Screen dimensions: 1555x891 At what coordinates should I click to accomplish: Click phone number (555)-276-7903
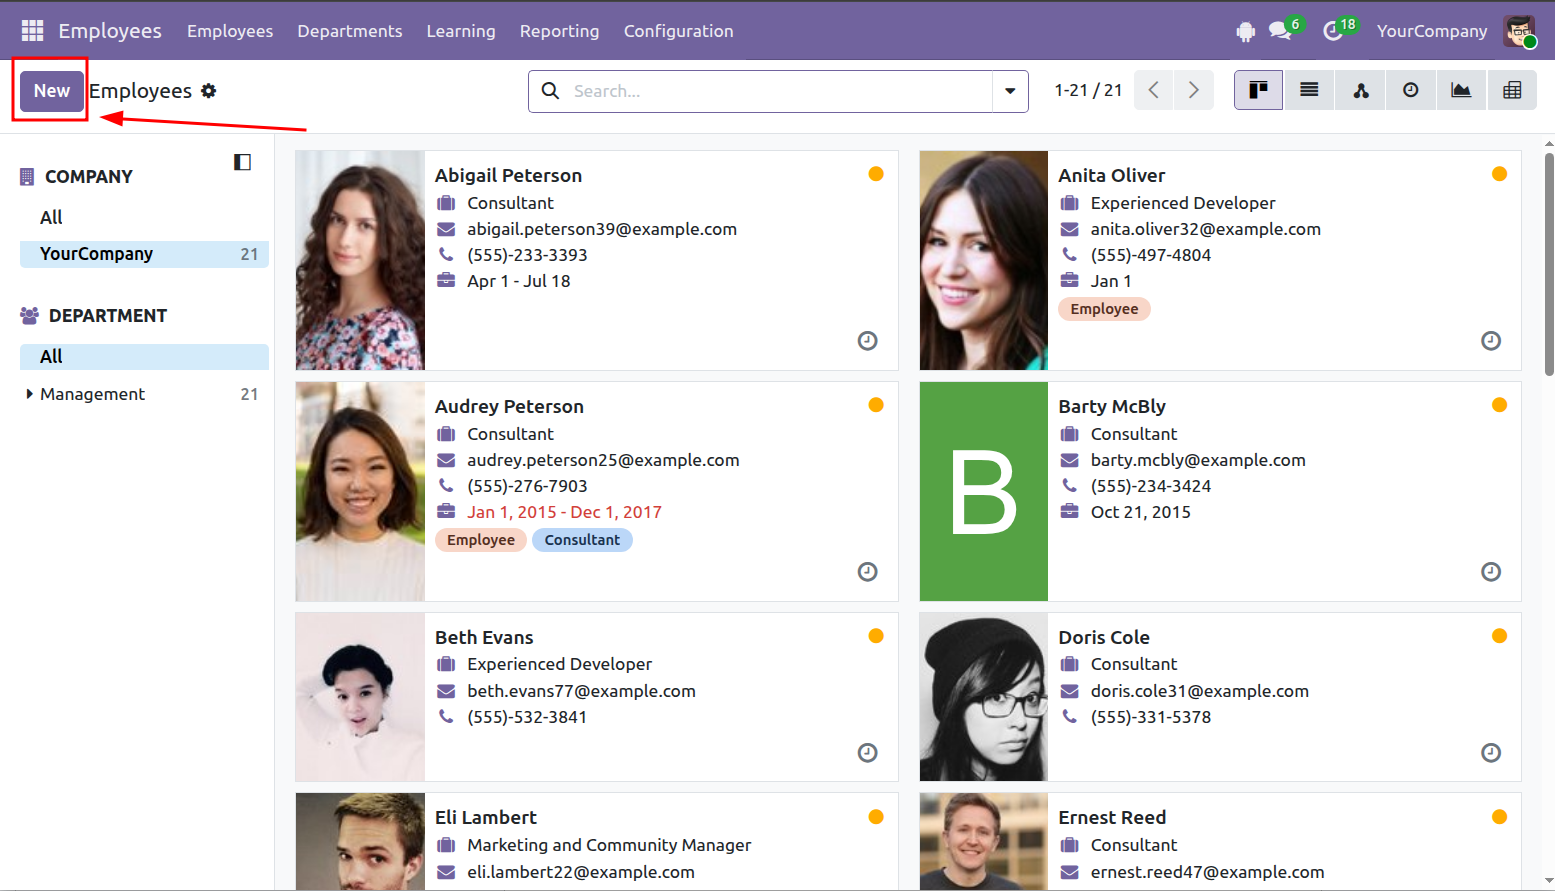527,486
